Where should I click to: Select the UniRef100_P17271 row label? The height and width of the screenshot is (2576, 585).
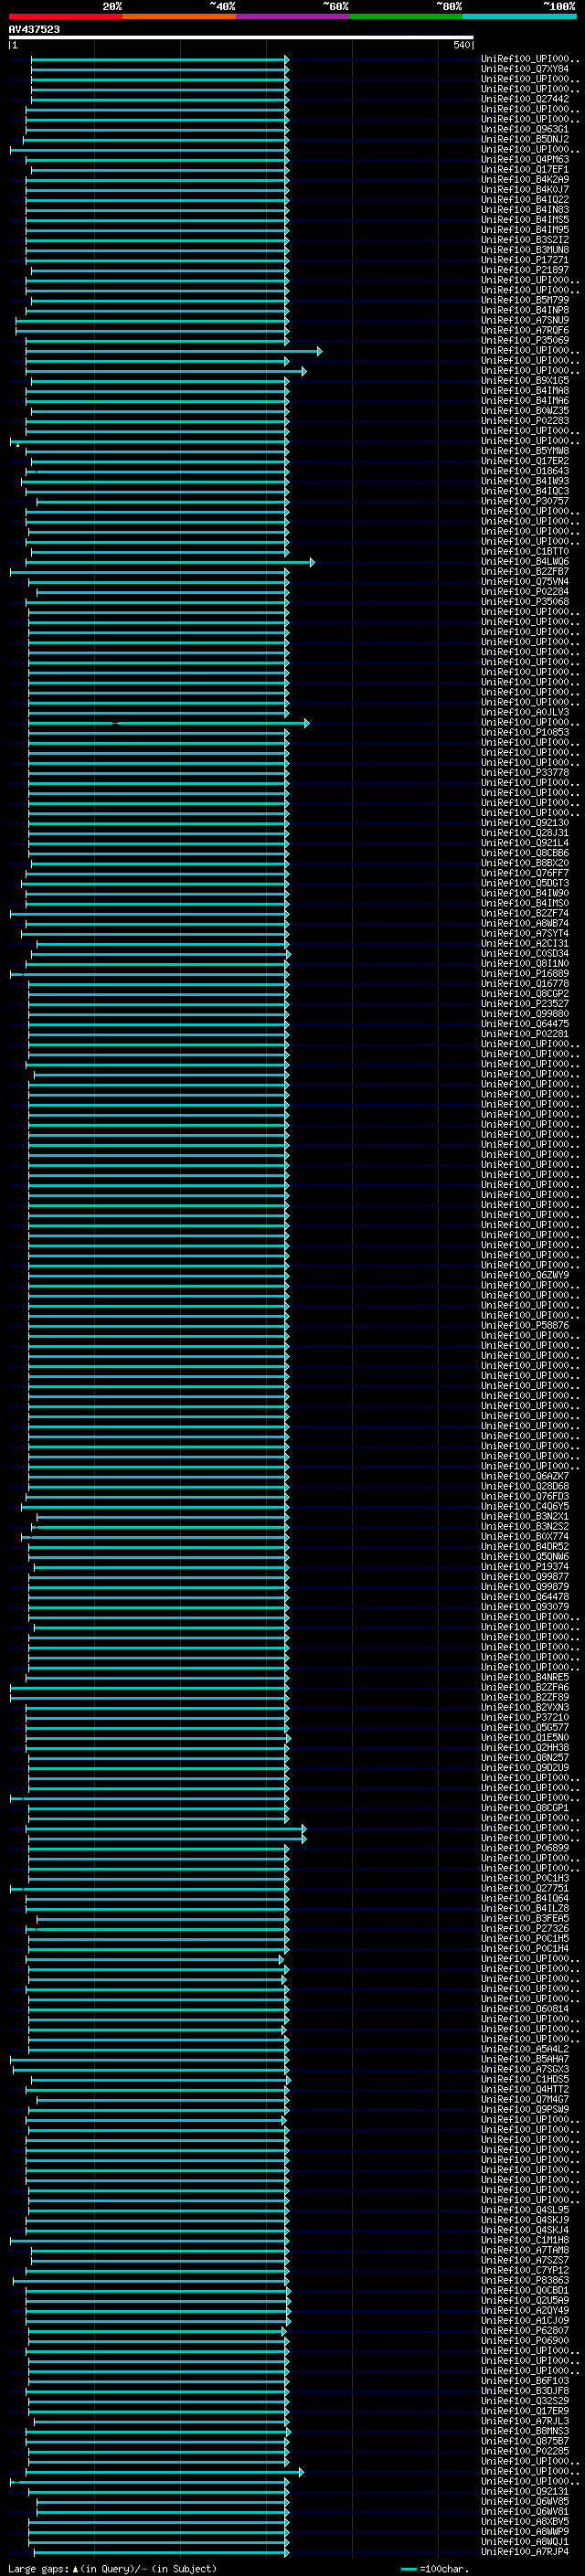click(x=525, y=260)
